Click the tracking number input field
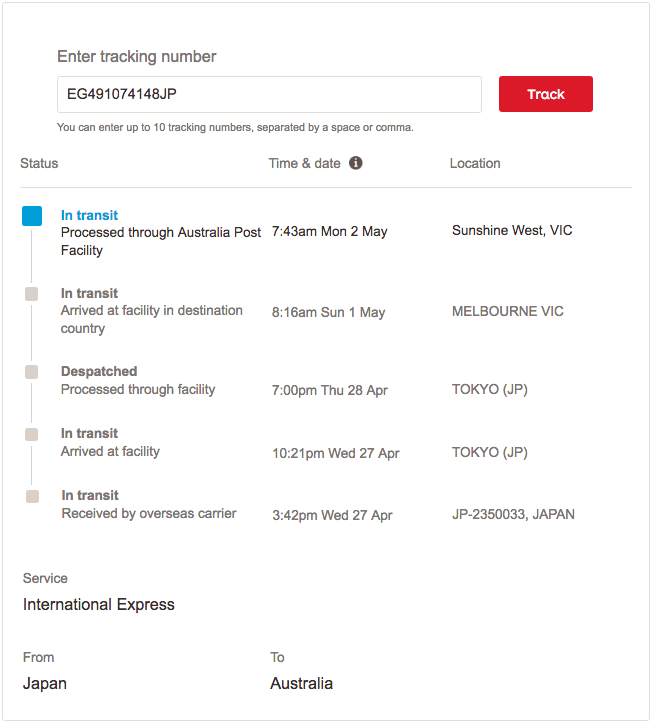The width and height of the screenshot is (653, 726). tap(269, 94)
